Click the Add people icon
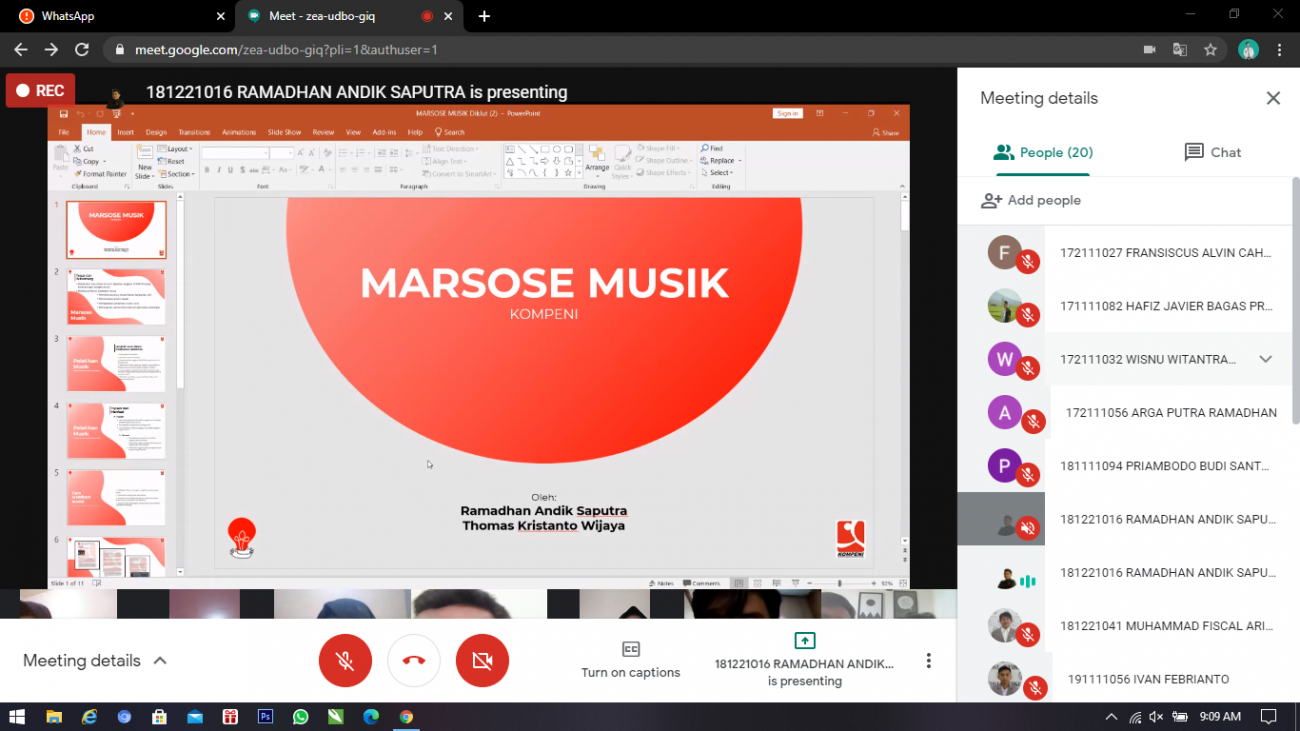This screenshot has width=1300, height=731. point(991,201)
